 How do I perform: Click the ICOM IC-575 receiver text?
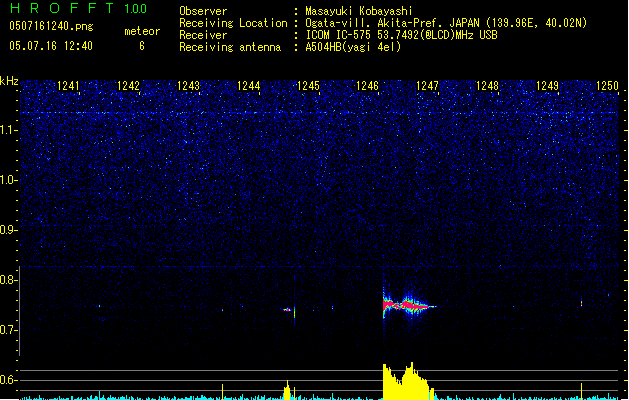click(x=401, y=35)
